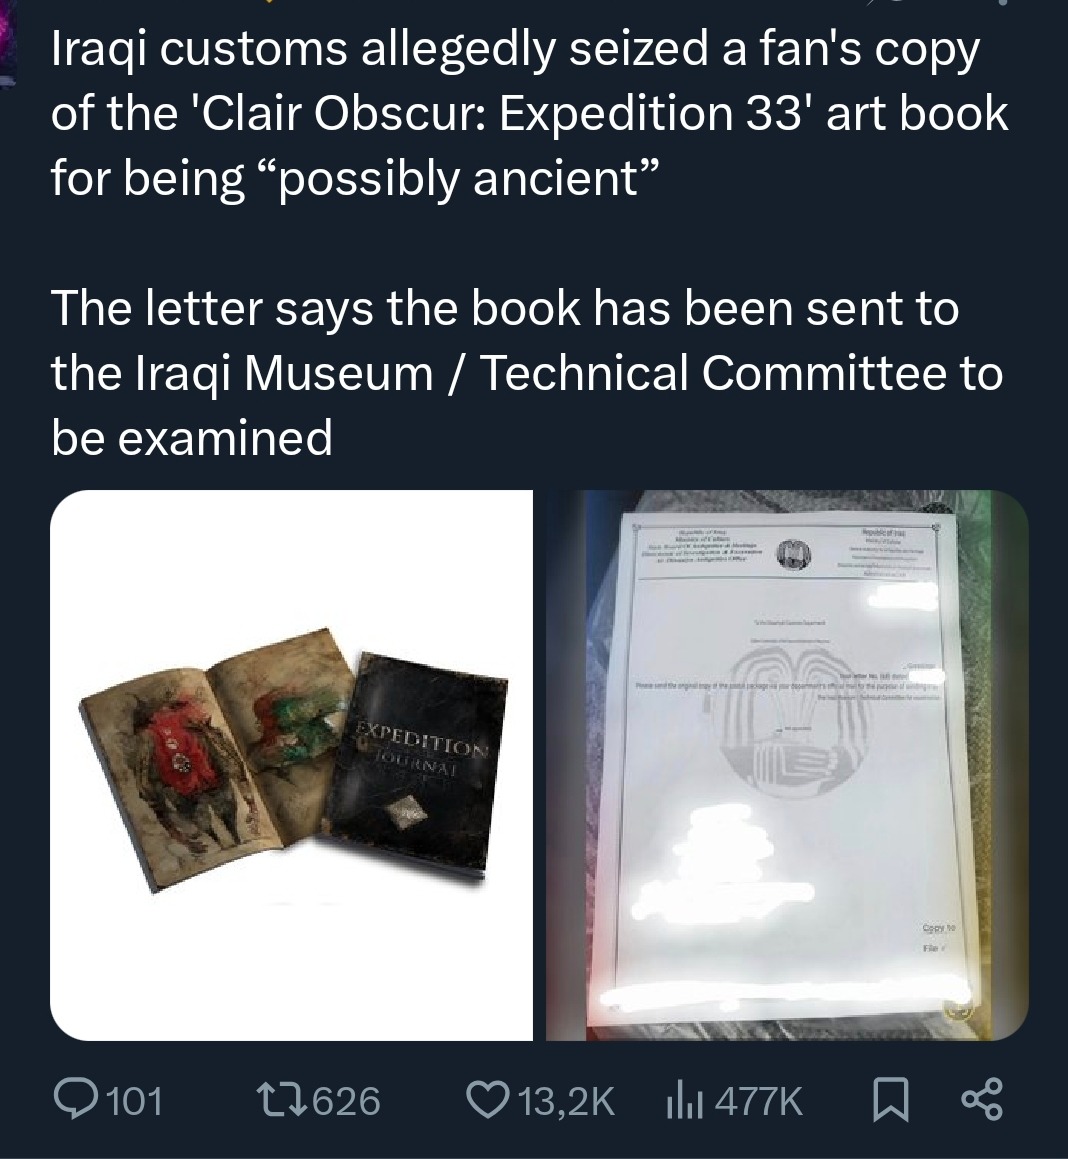Tap the status bar at the very top
This screenshot has width=1068, height=1159.
[534, 5]
